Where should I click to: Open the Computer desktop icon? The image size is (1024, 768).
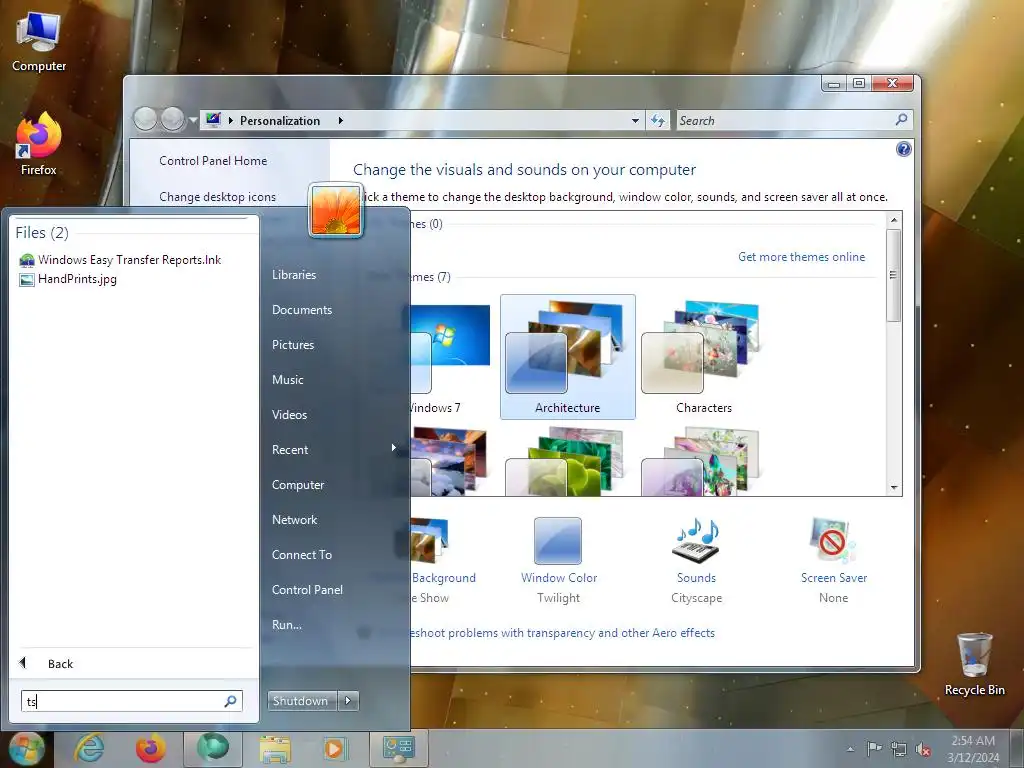39,42
